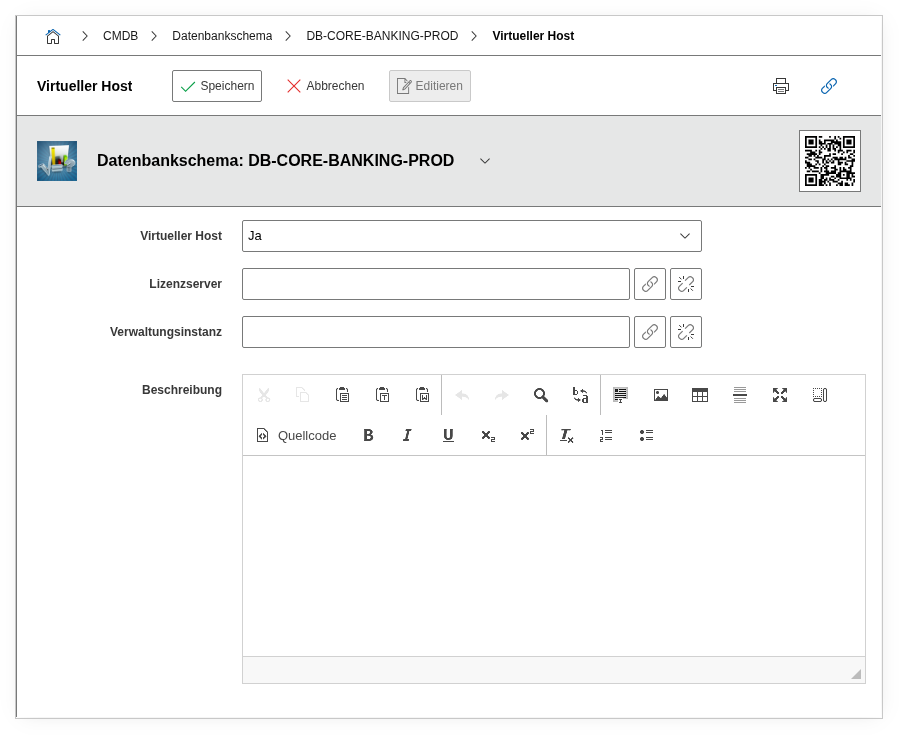Toggle italic formatting
899x735 pixels.
pos(407,435)
